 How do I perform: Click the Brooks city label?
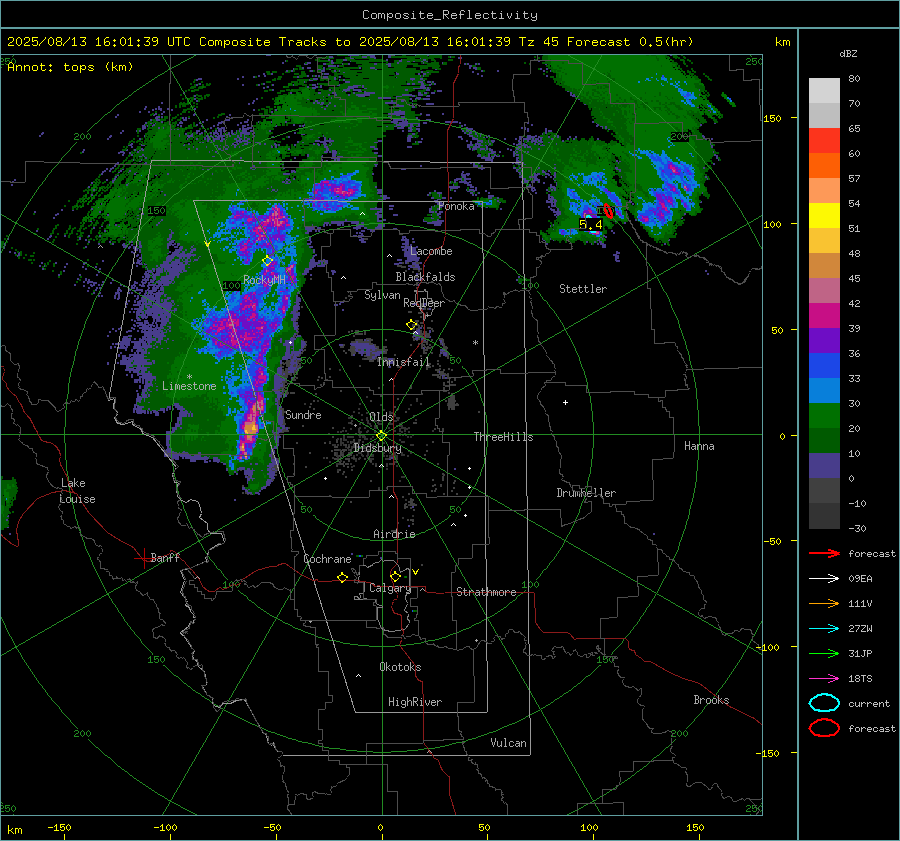[x=711, y=700]
